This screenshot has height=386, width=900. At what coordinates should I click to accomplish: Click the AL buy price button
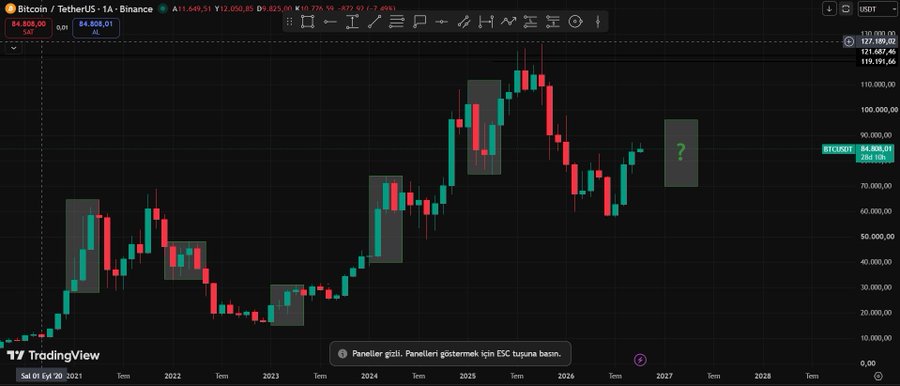tap(96, 28)
